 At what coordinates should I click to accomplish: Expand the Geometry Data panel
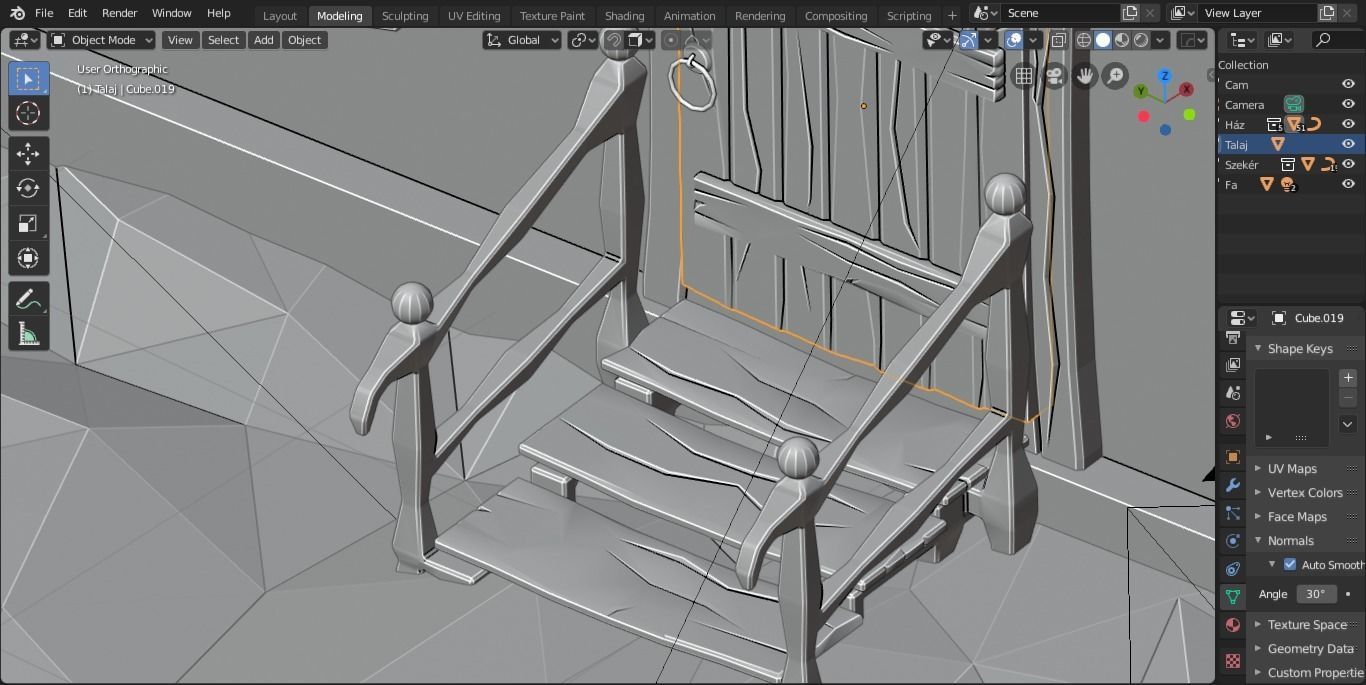click(1309, 649)
